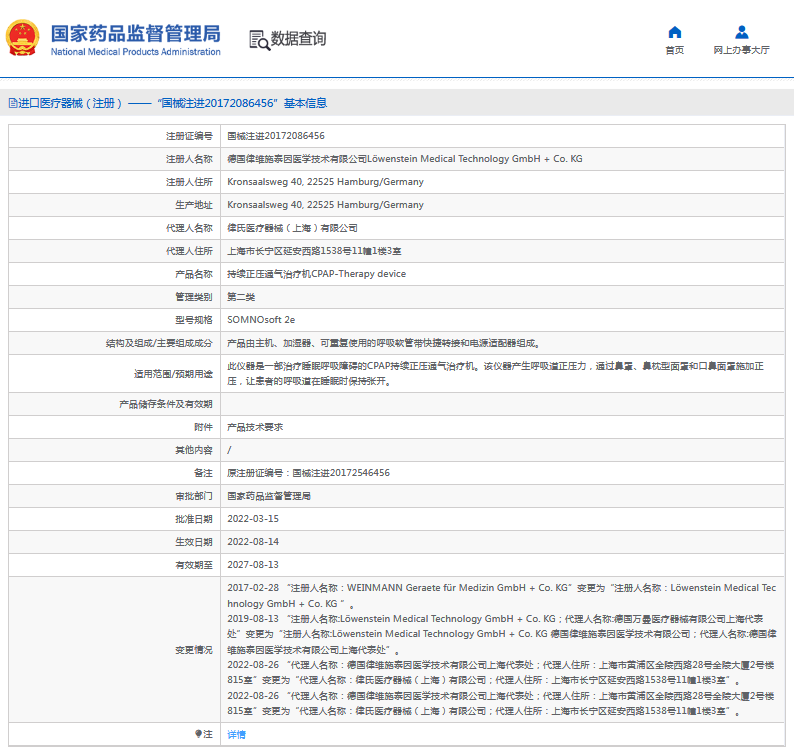Open the 详情 details link

[236, 734]
